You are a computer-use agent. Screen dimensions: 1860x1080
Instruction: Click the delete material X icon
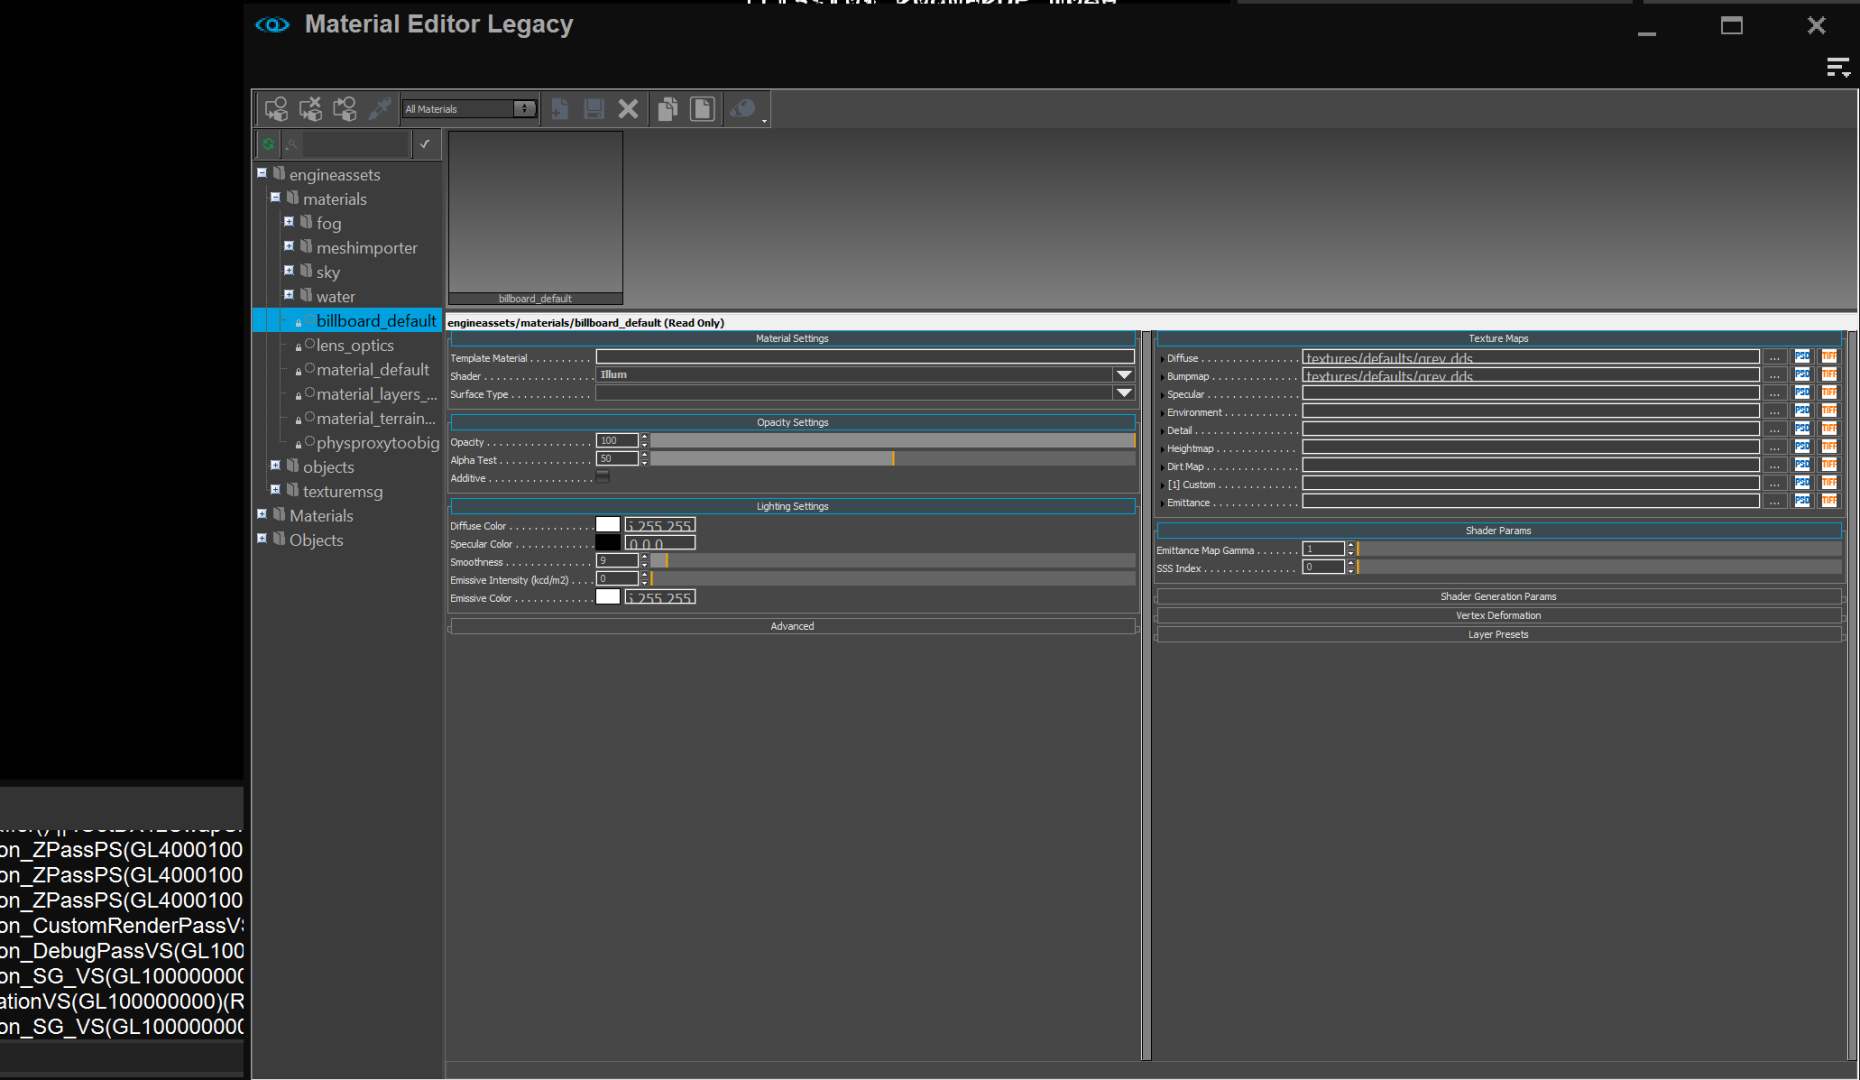(x=628, y=109)
